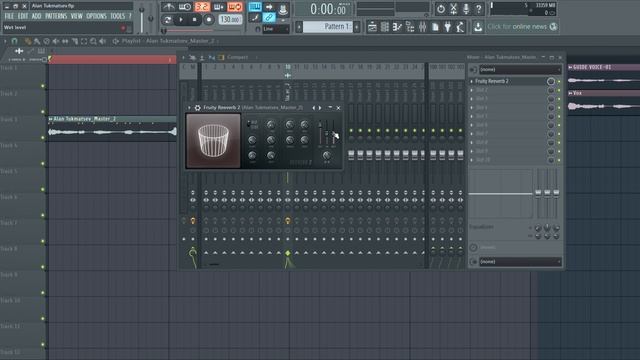Screen dimensions: 640x360
Task: Open the FILE menu
Action: click(9, 16)
